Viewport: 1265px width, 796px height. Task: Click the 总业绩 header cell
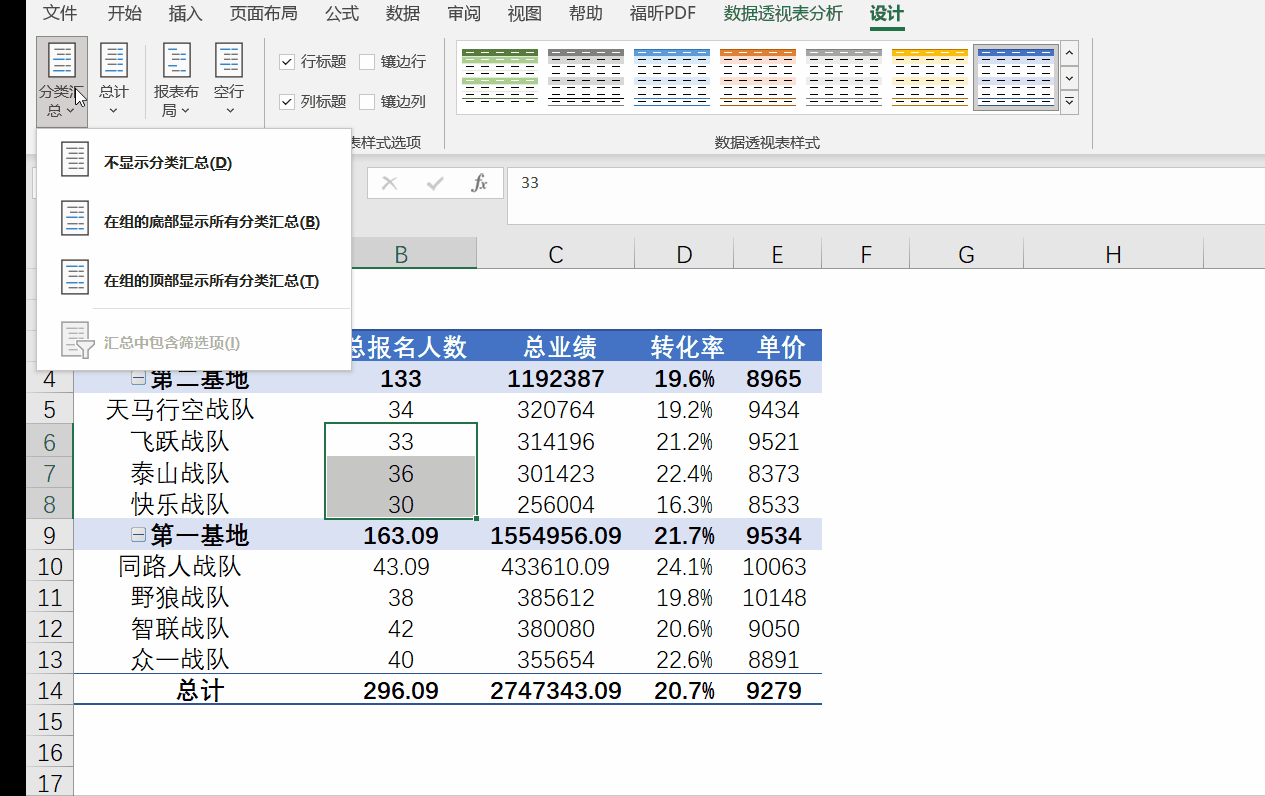tap(555, 347)
